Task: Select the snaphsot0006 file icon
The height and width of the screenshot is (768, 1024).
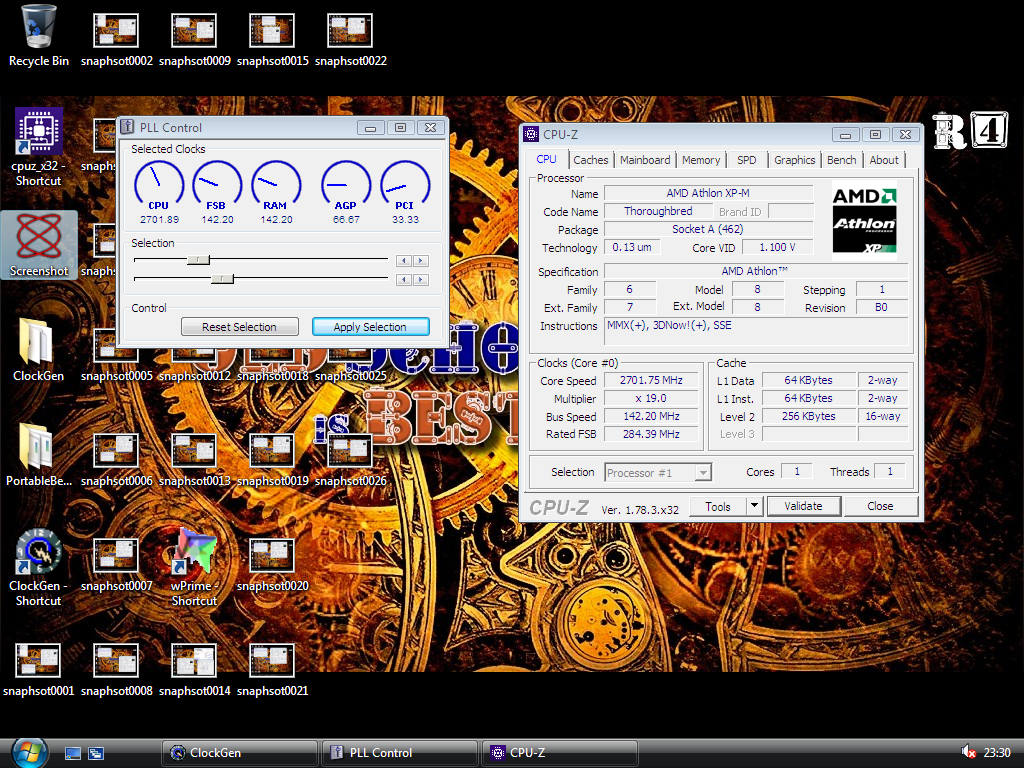Action: point(116,460)
